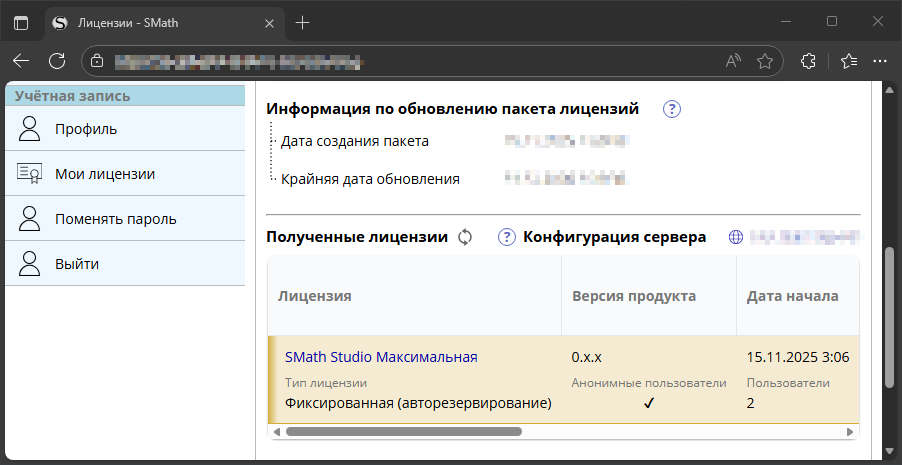This screenshot has width=902, height=465.
Task: Open Мои лицензии in sidebar
Action: [x=125, y=173]
